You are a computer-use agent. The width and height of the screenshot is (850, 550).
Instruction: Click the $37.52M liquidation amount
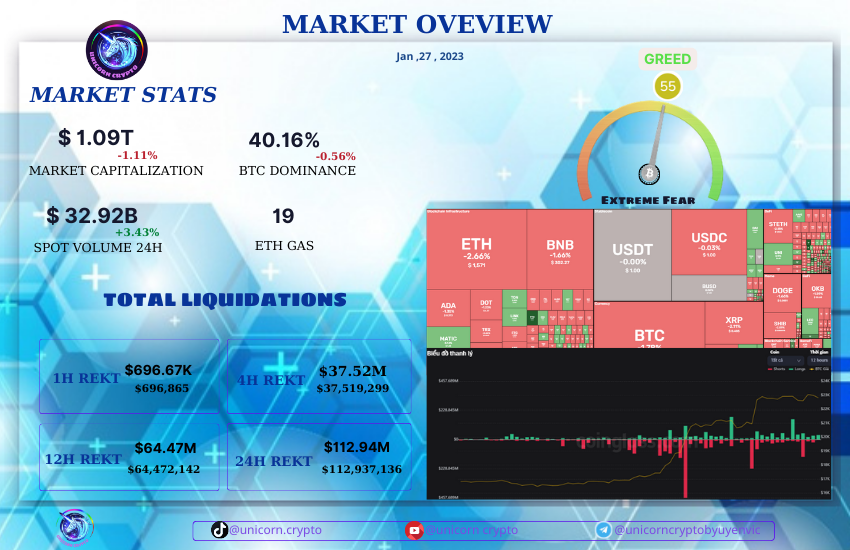pyautogui.click(x=353, y=371)
